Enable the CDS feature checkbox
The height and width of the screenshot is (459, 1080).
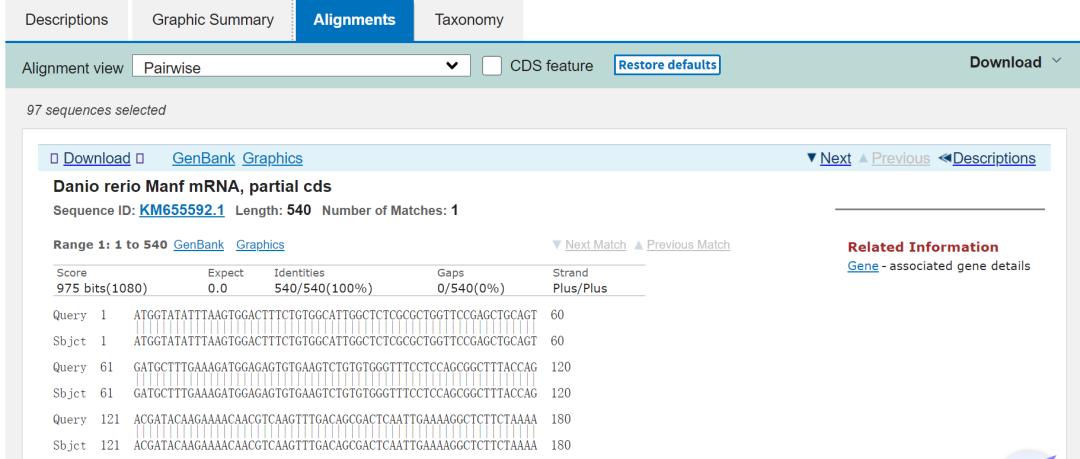click(492, 65)
